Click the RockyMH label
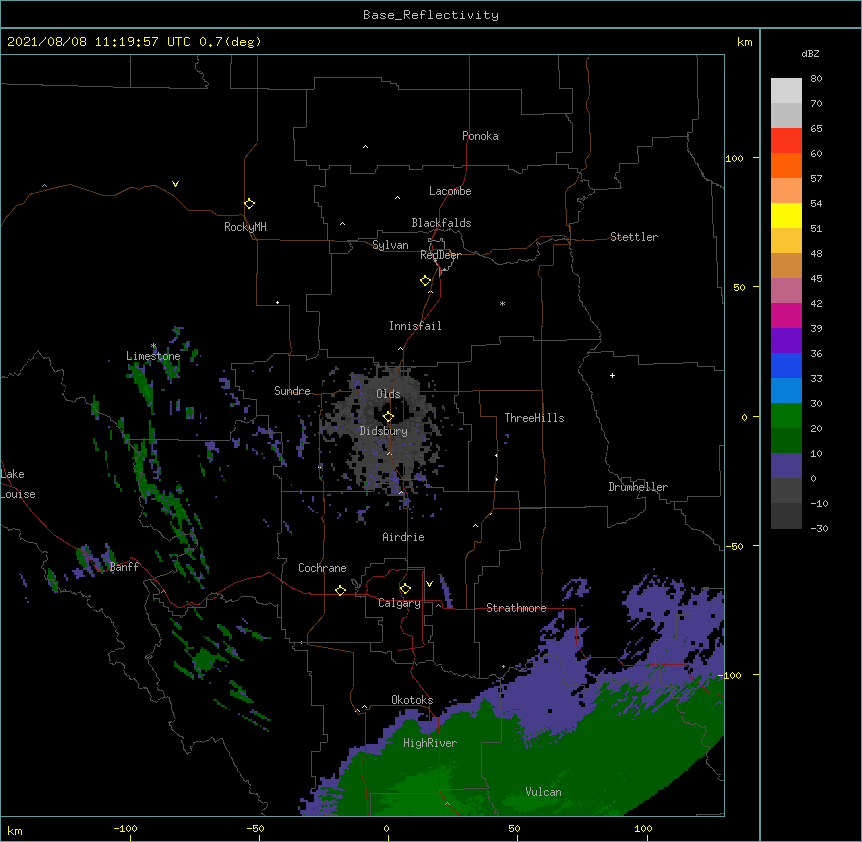Viewport: 862px width, 842px height. [245, 227]
